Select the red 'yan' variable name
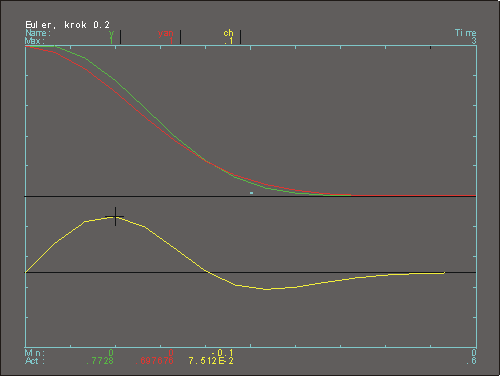 pyautogui.click(x=166, y=33)
